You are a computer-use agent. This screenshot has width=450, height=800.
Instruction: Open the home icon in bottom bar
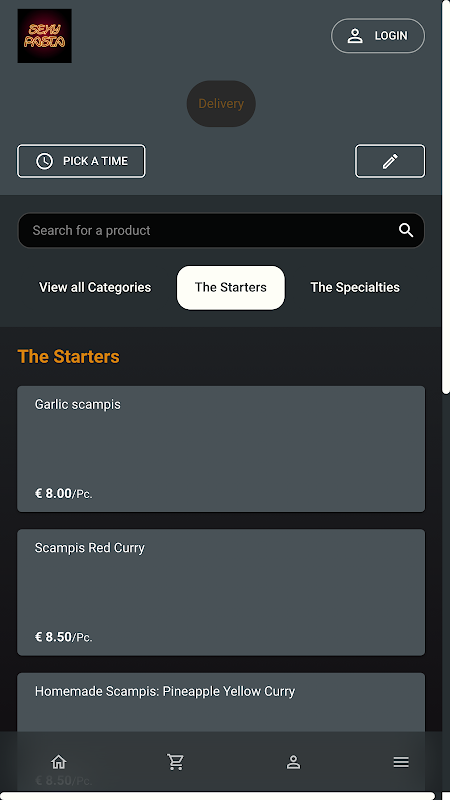(59, 762)
